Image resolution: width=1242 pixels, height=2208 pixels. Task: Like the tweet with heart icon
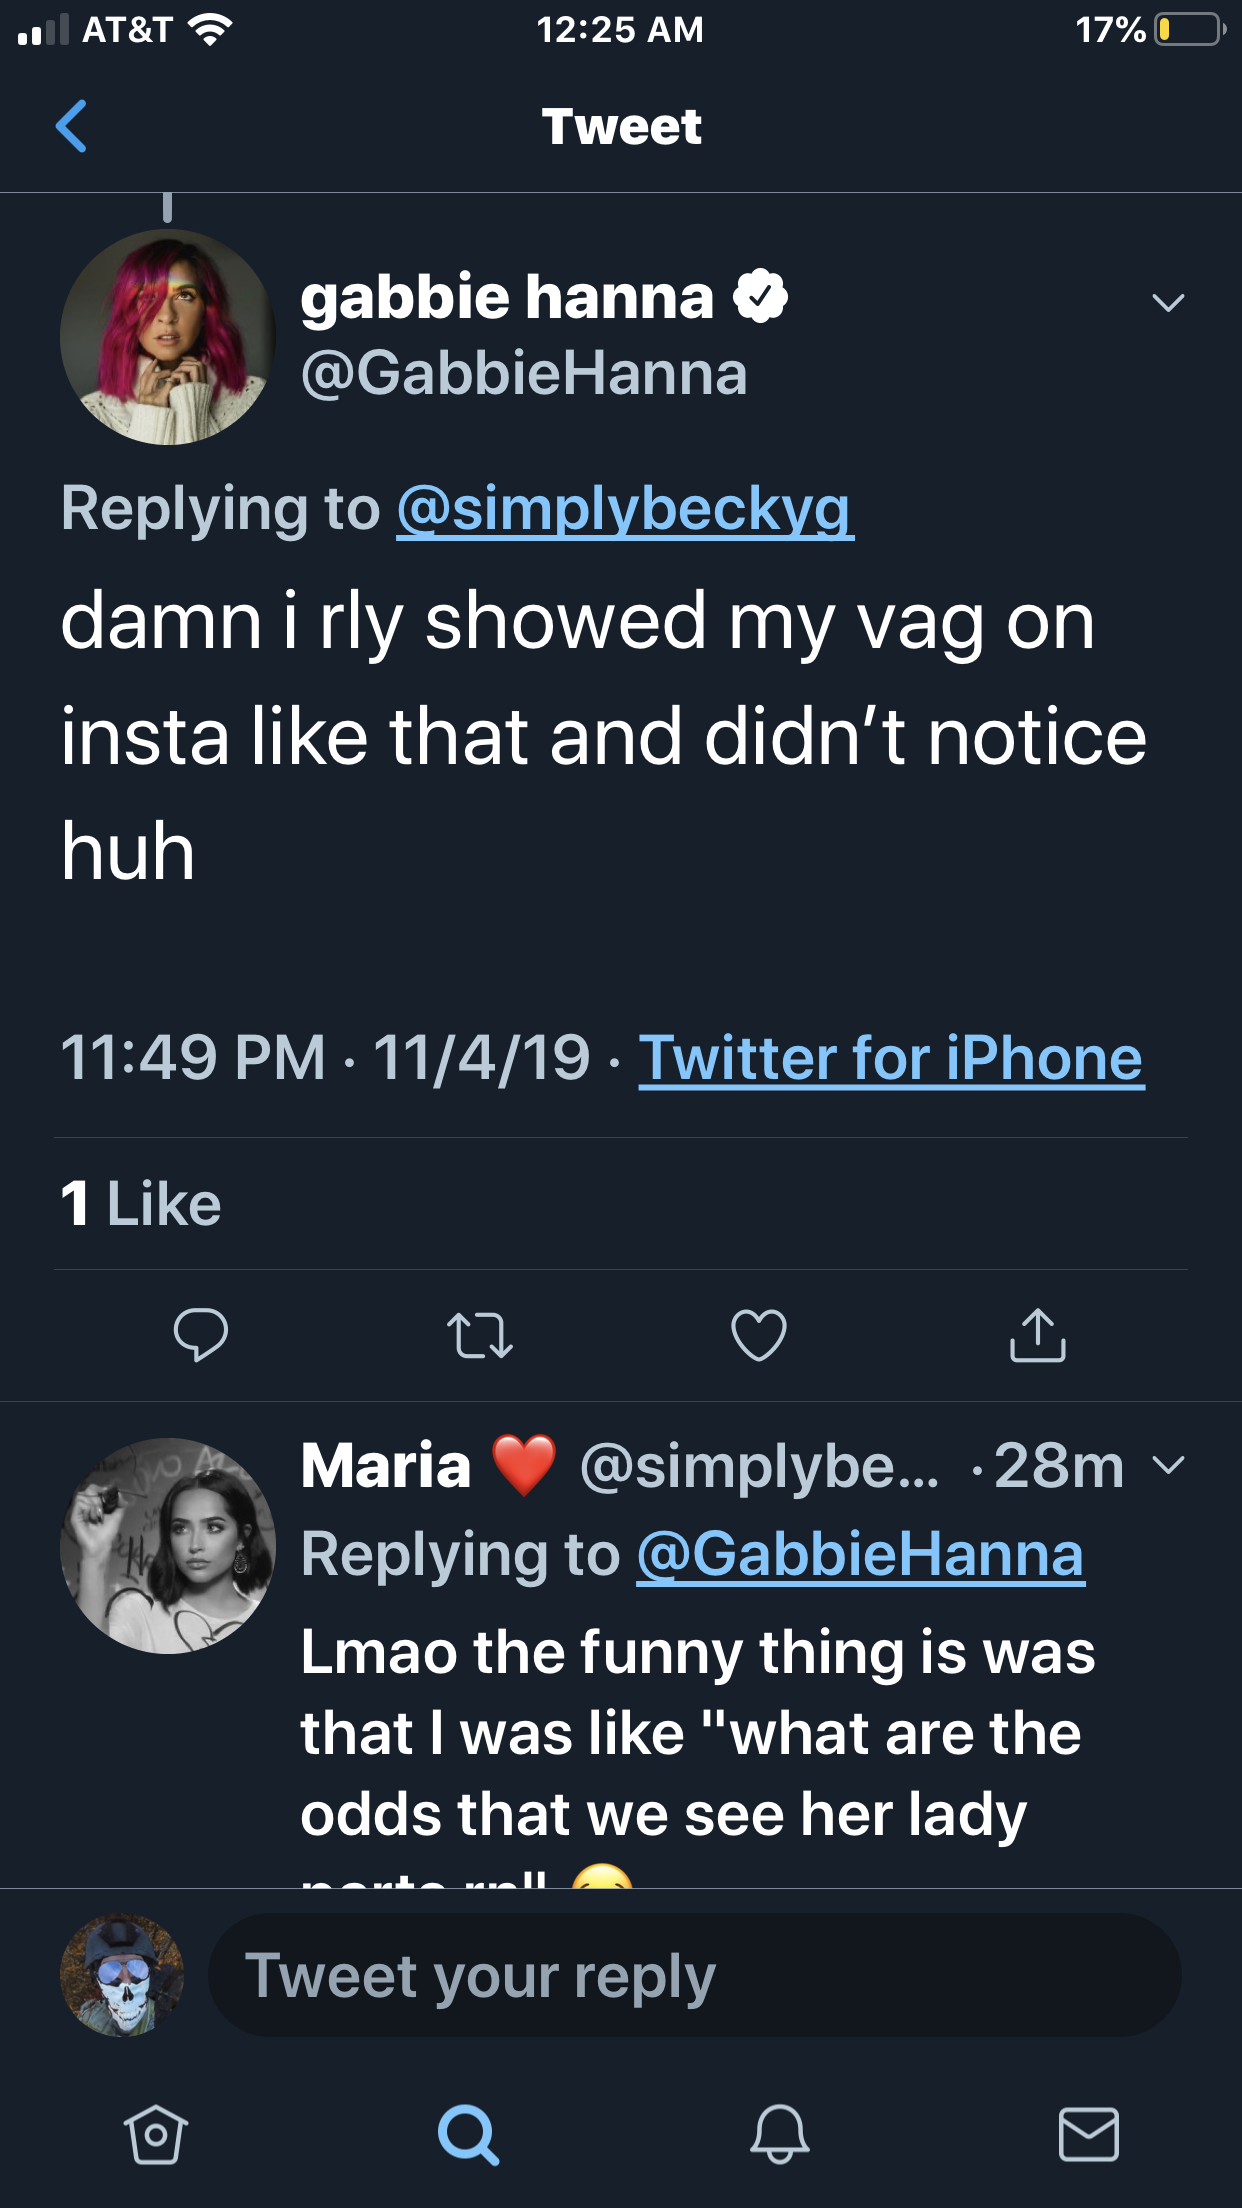(x=759, y=1336)
